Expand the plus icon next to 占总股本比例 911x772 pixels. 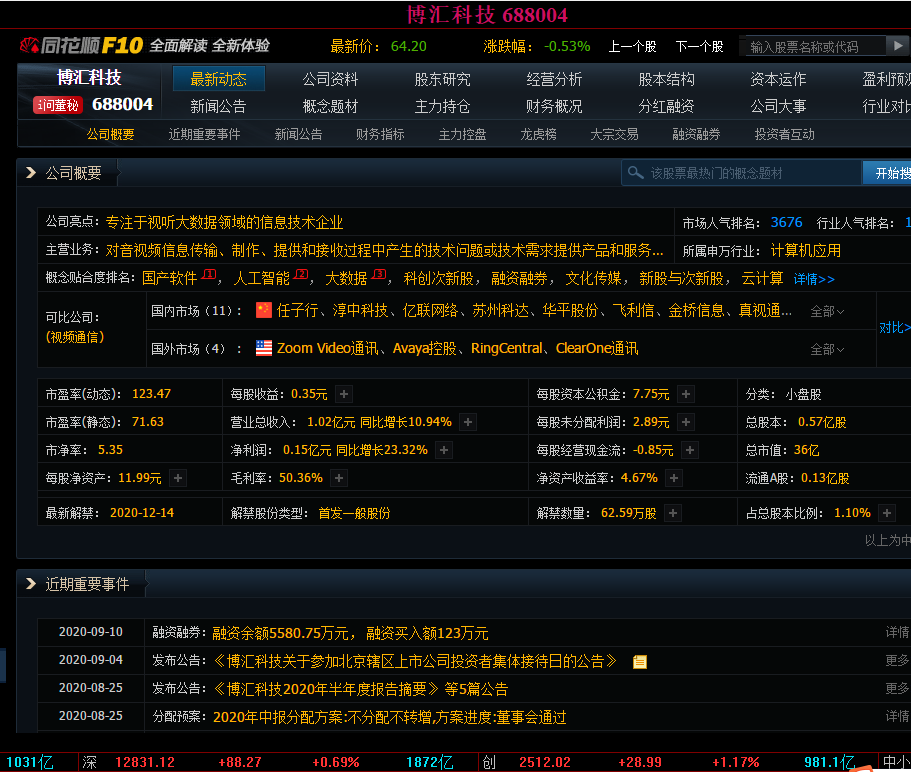pos(887,514)
